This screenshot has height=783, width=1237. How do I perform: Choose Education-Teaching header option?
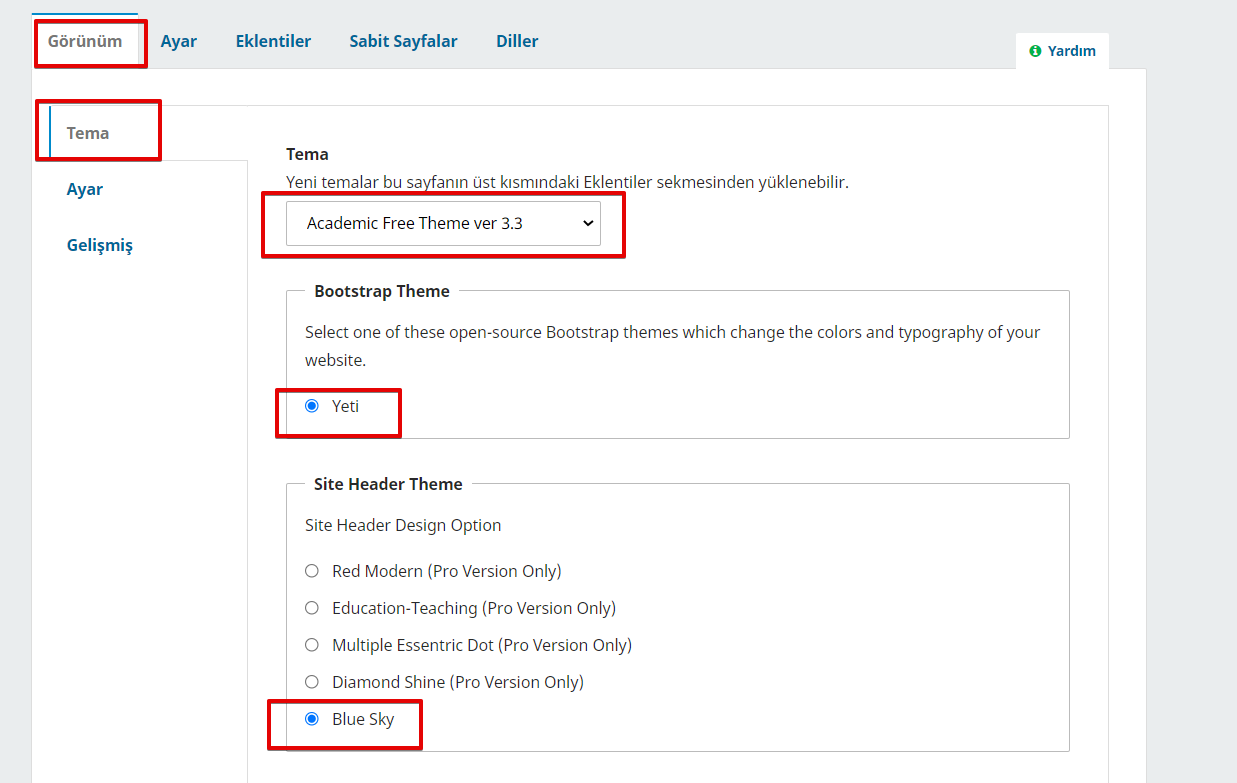point(312,608)
